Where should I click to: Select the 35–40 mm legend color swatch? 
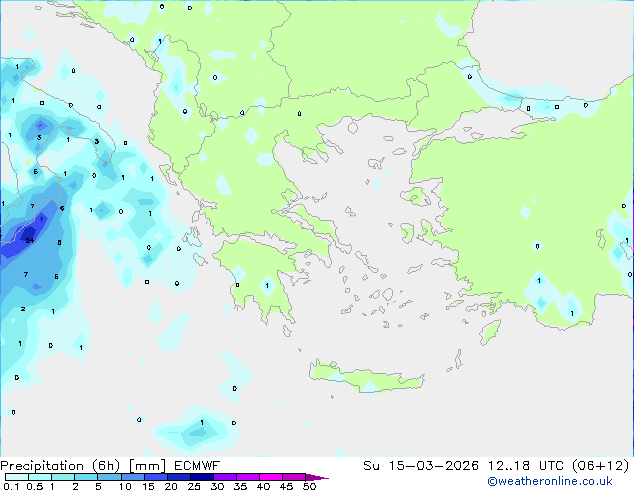[x=247, y=477]
